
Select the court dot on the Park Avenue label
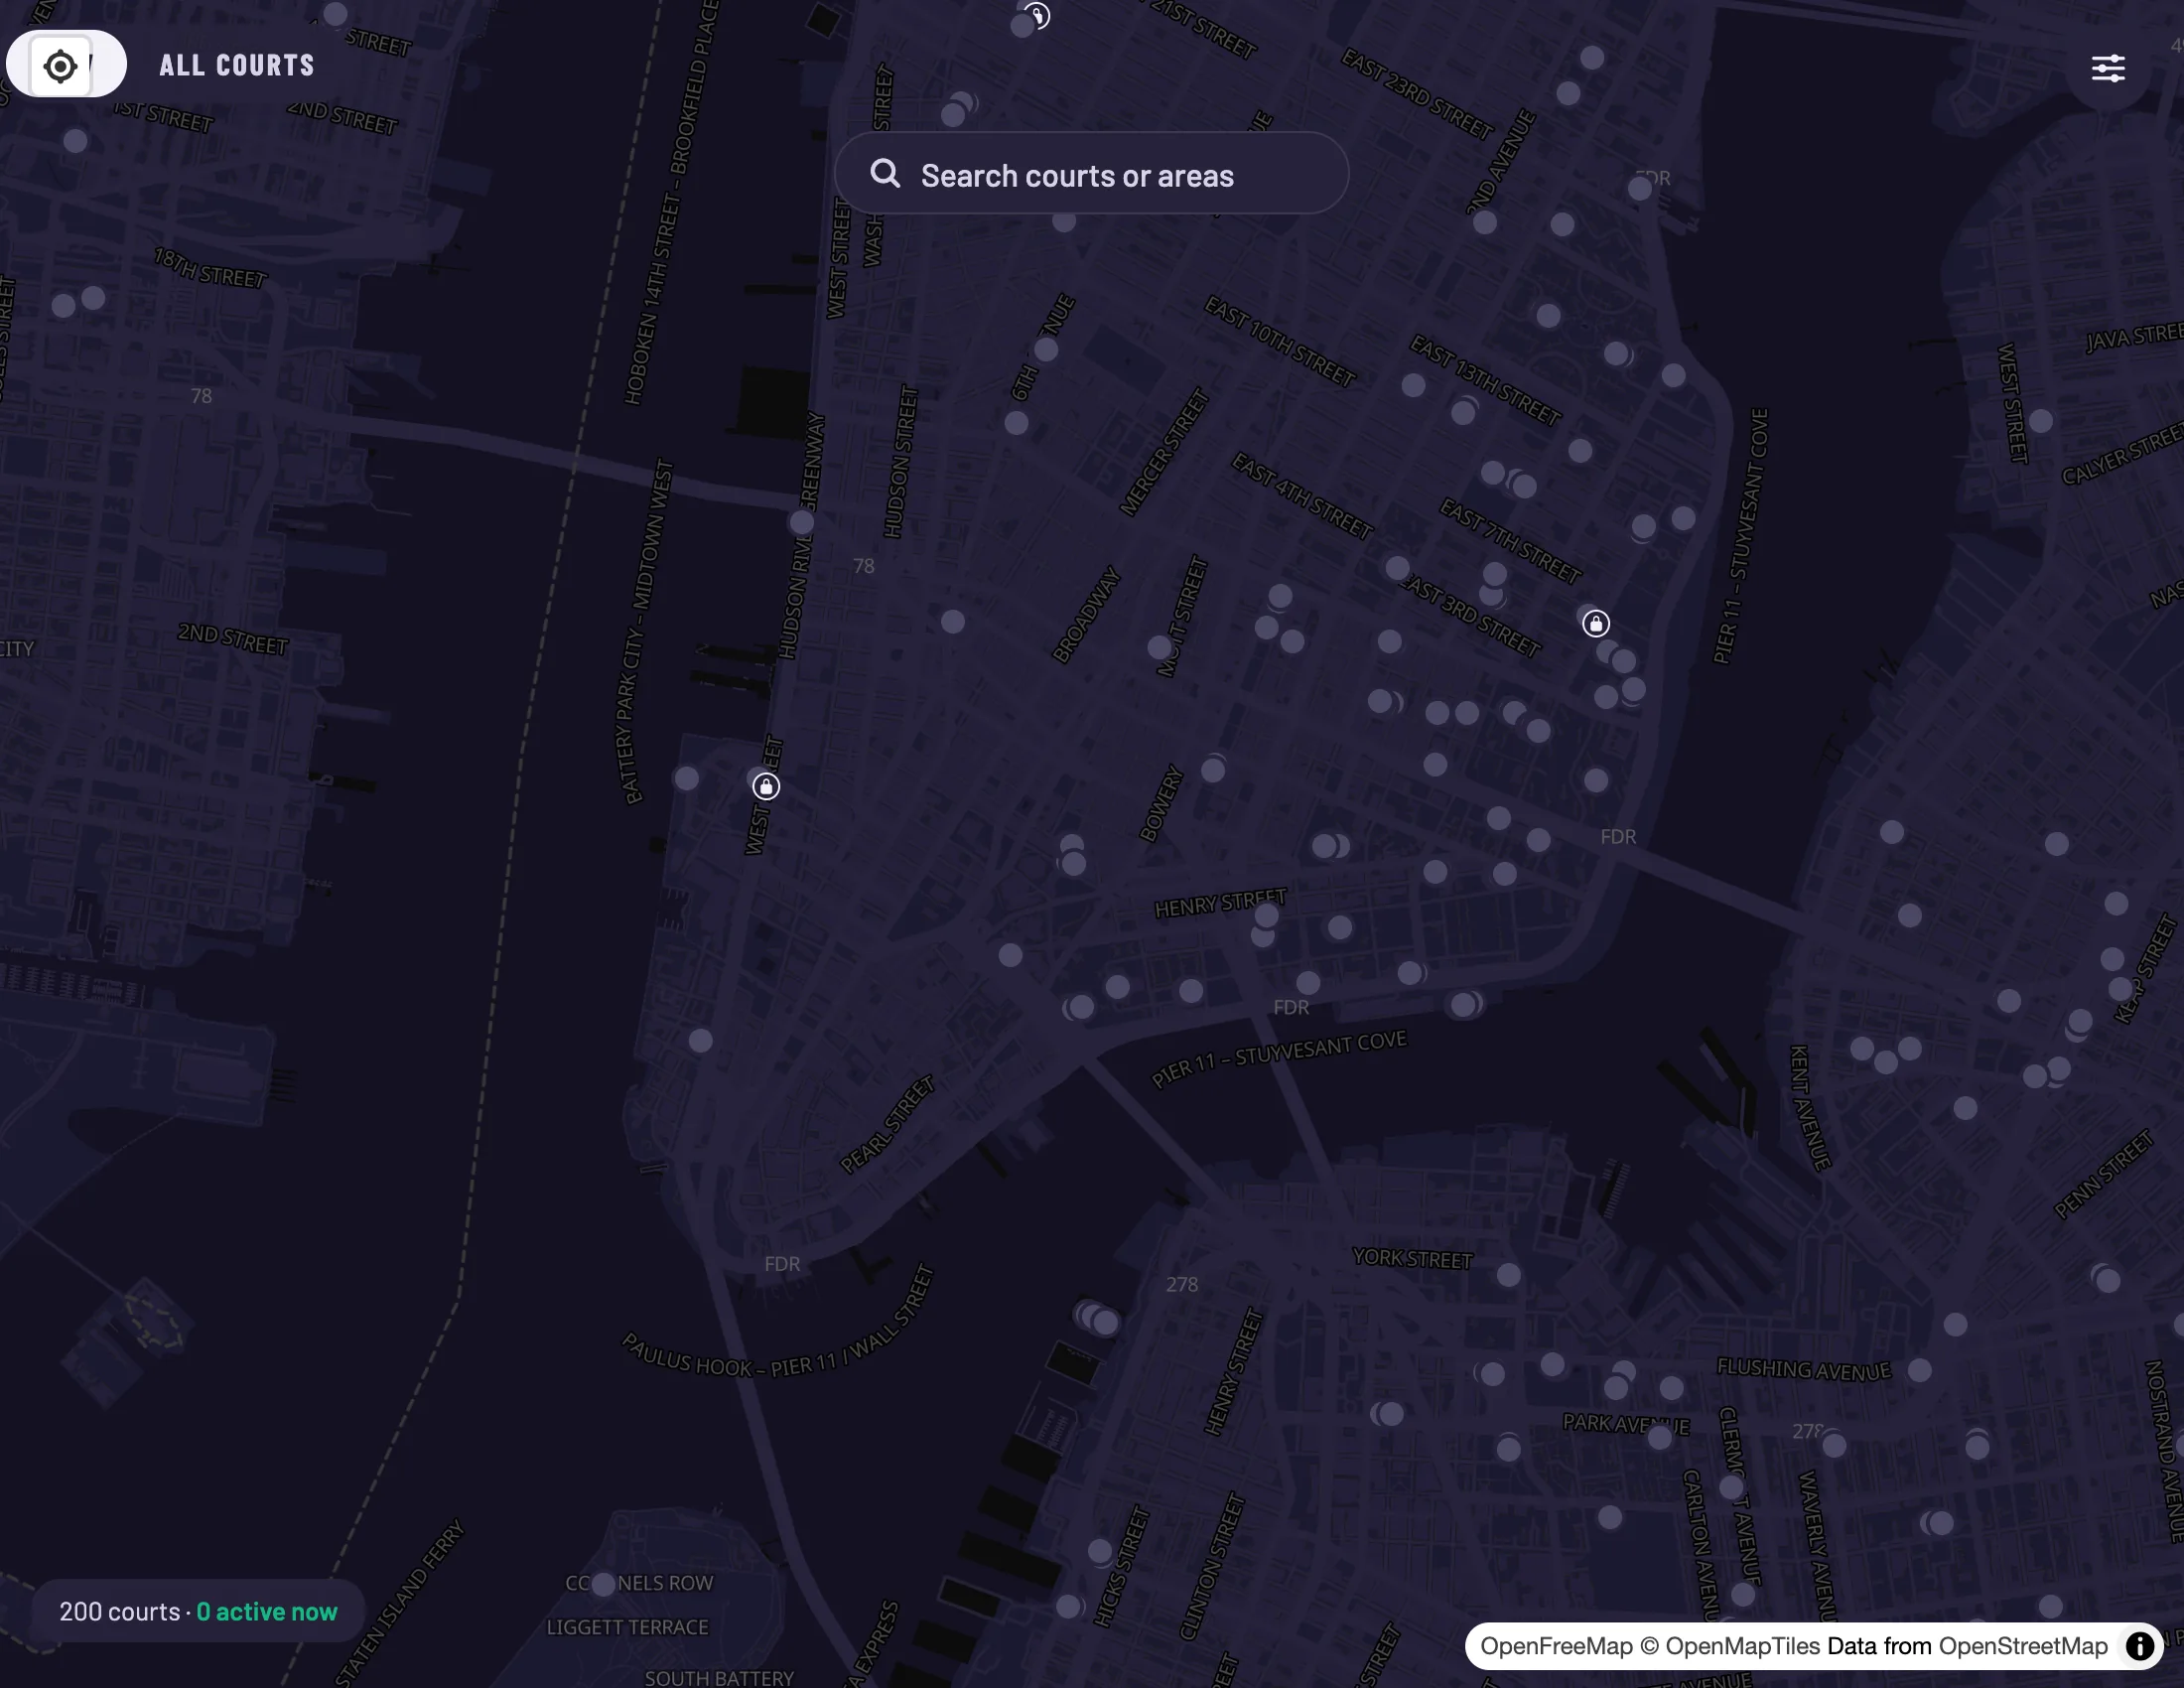click(x=1660, y=1438)
